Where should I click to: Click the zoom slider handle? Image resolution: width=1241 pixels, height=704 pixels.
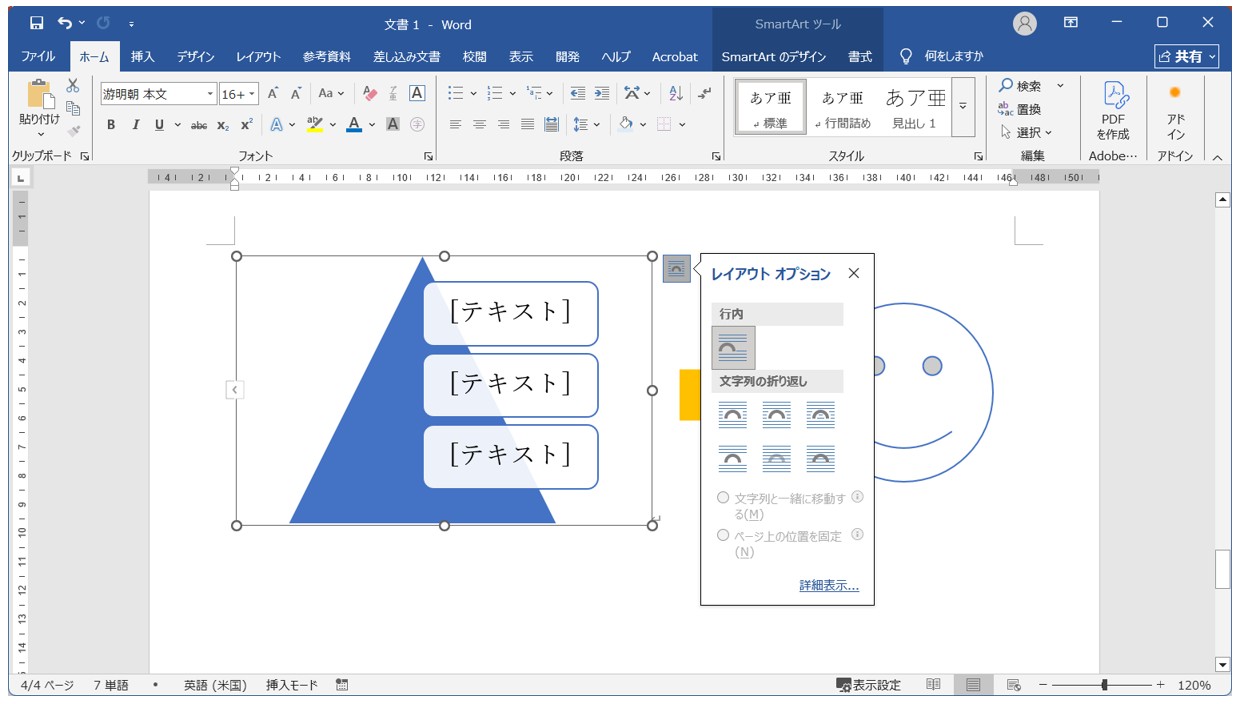pos(1104,685)
